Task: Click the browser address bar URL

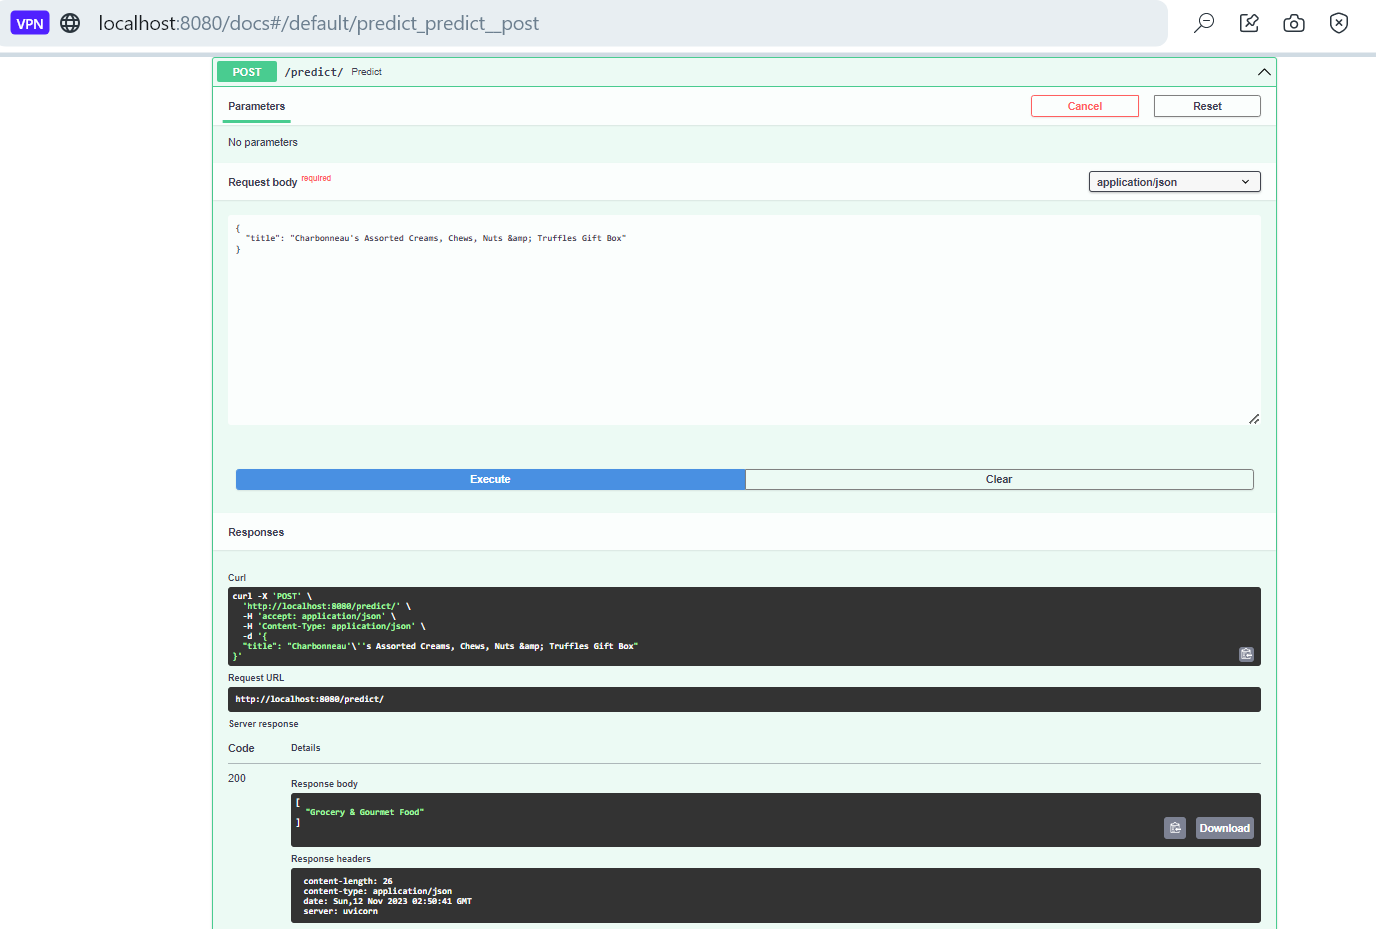Action: coord(318,23)
